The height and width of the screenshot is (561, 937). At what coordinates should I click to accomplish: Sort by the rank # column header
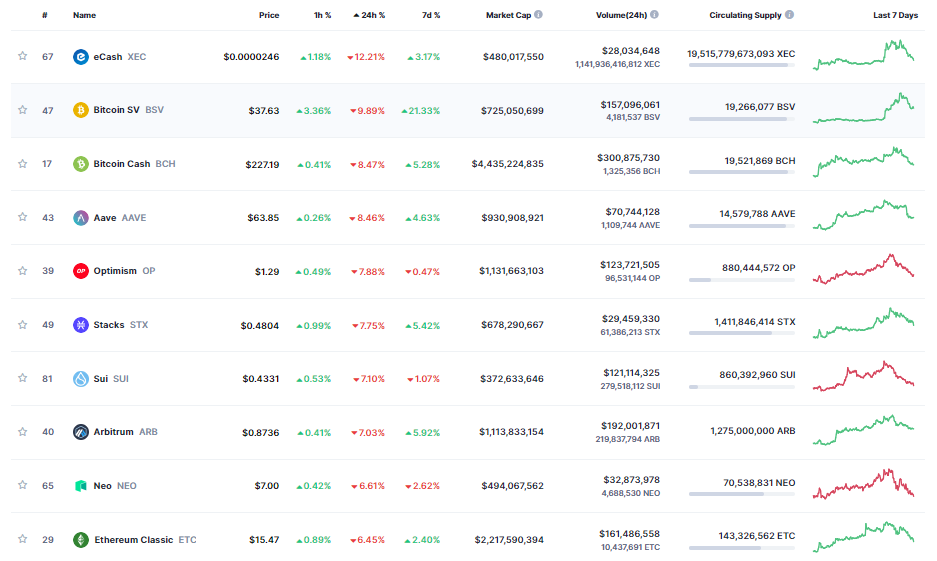coord(45,16)
